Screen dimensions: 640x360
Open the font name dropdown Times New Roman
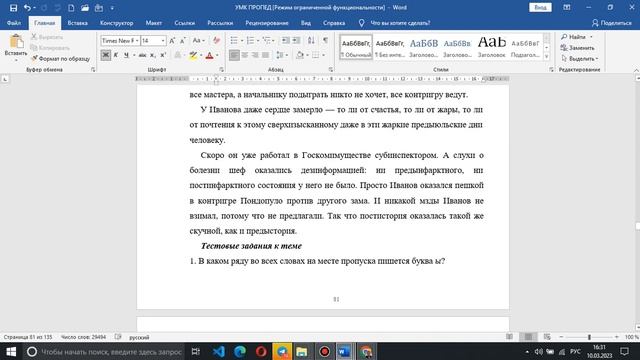[137, 41]
